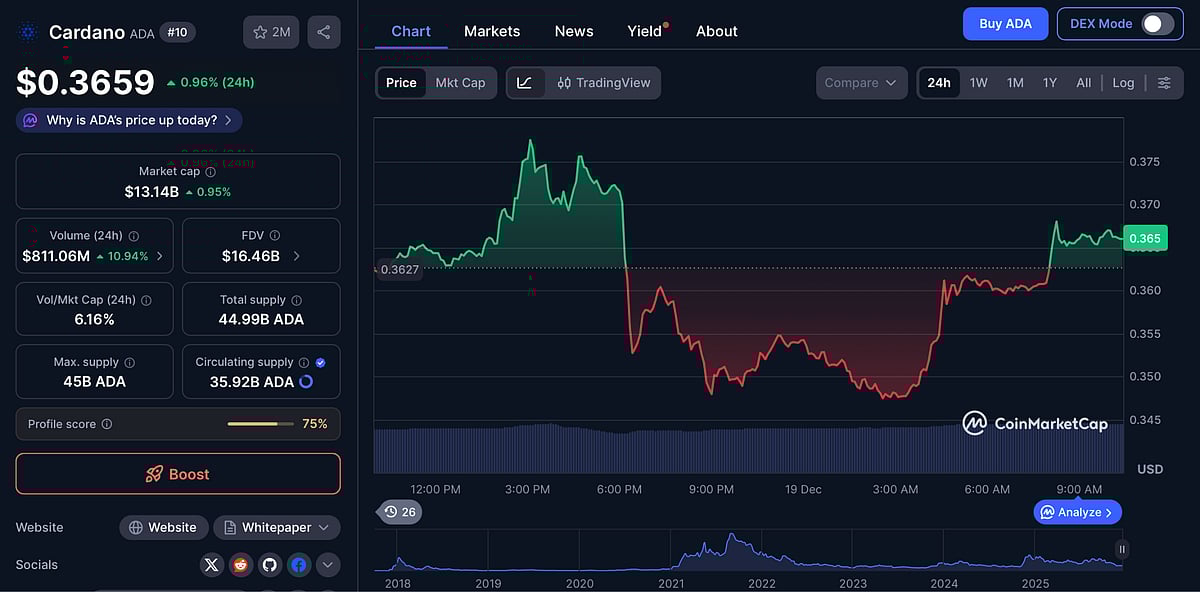Open Cardano's Reddit page

[240, 564]
